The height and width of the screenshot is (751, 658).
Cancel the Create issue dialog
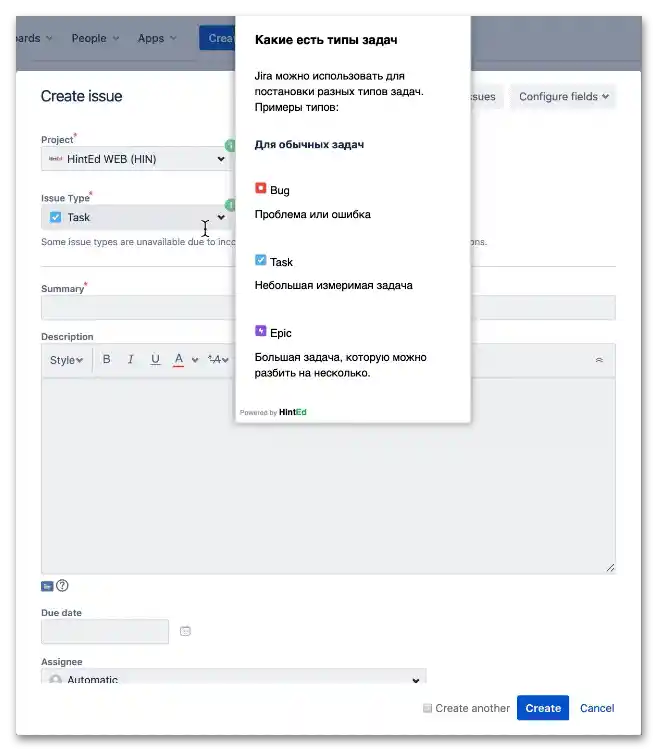(597, 708)
